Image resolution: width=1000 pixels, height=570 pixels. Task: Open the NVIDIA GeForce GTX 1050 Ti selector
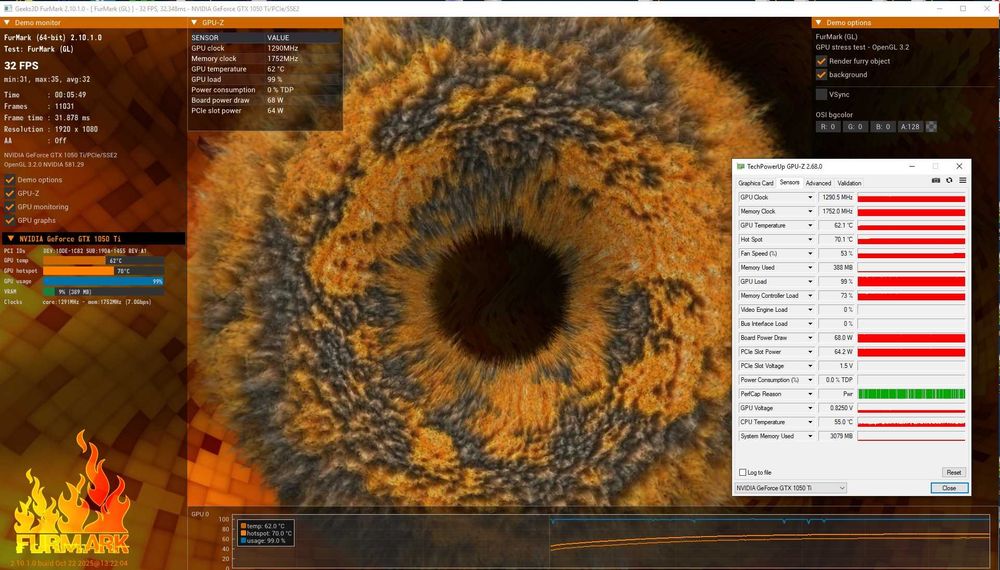[x=790, y=488]
